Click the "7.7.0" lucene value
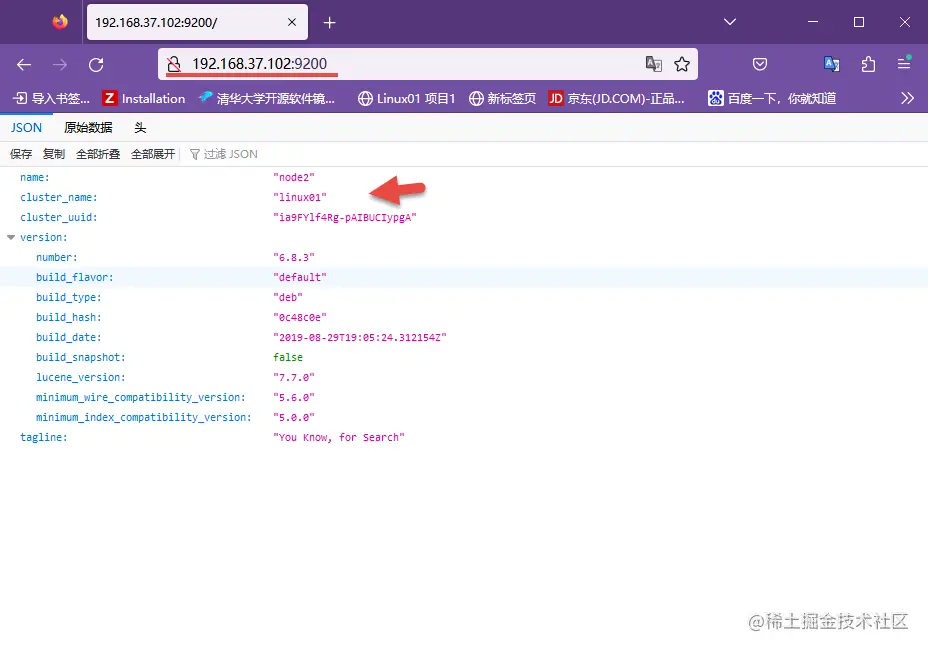The image size is (928, 651). (x=294, y=378)
